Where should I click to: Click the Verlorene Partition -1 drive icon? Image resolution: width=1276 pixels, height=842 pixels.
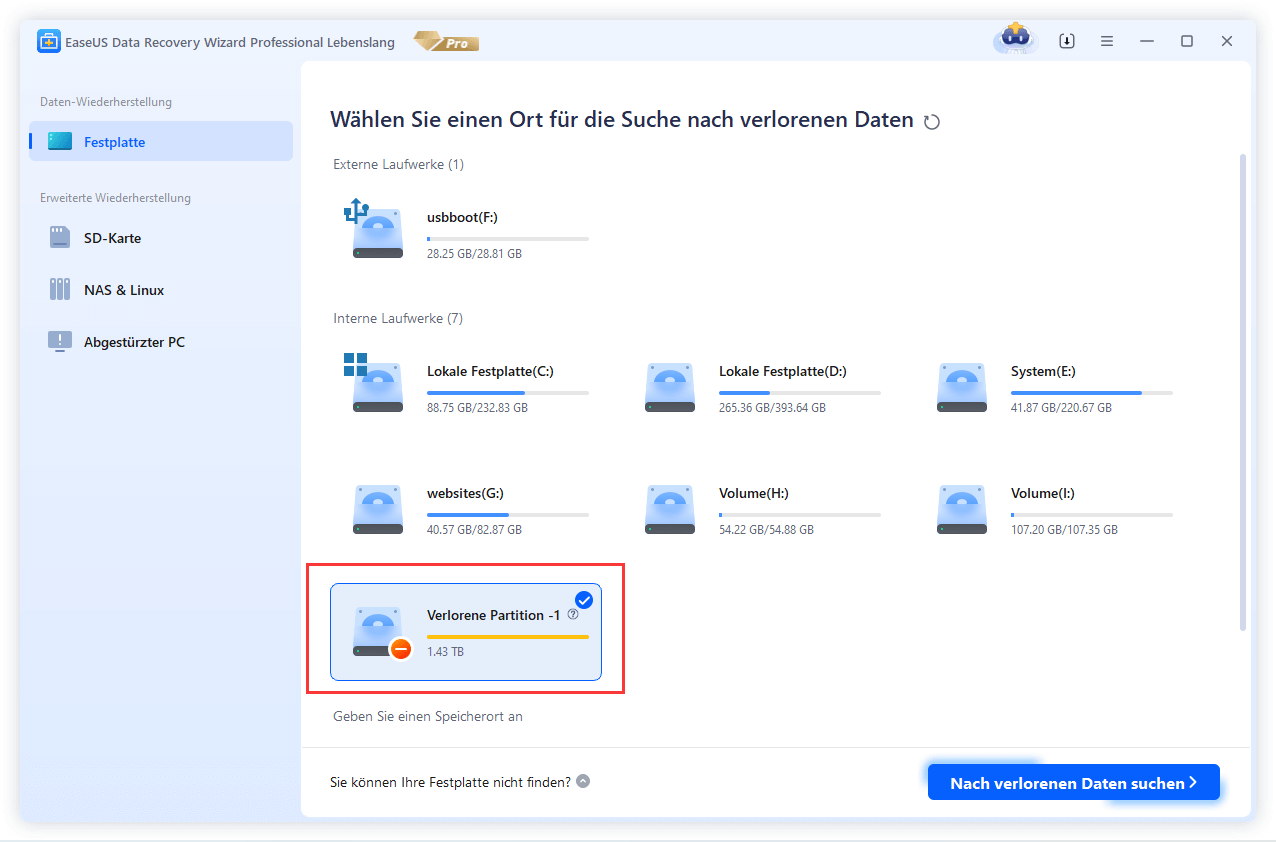(x=381, y=632)
